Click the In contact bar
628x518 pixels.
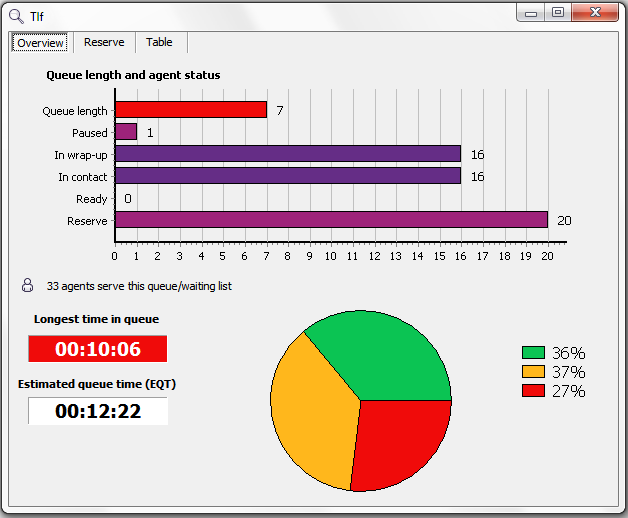click(288, 176)
